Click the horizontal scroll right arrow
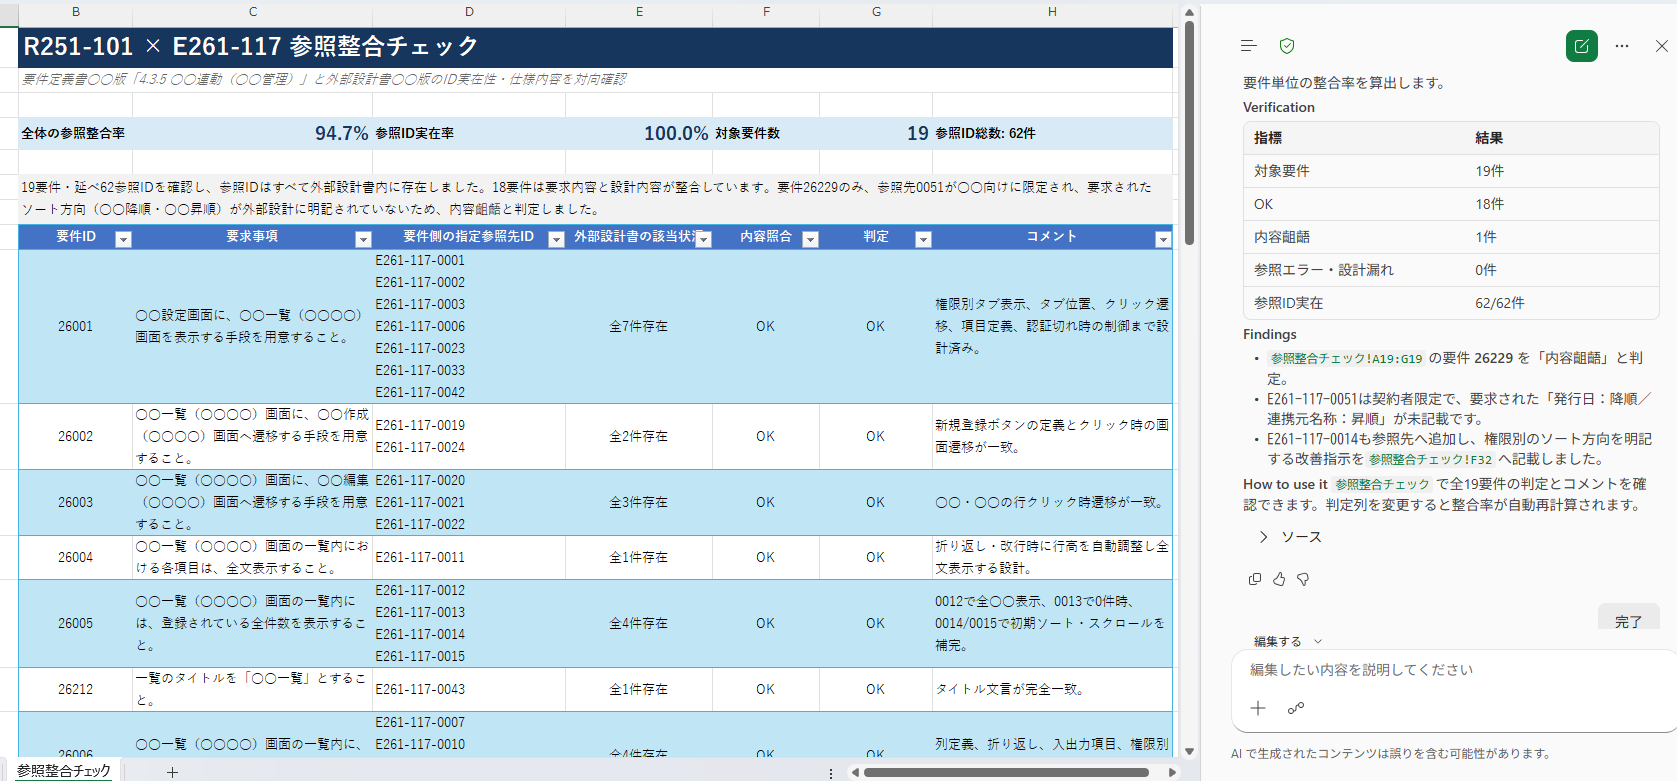This screenshot has width=1677, height=781. [x=1173, y=772]
